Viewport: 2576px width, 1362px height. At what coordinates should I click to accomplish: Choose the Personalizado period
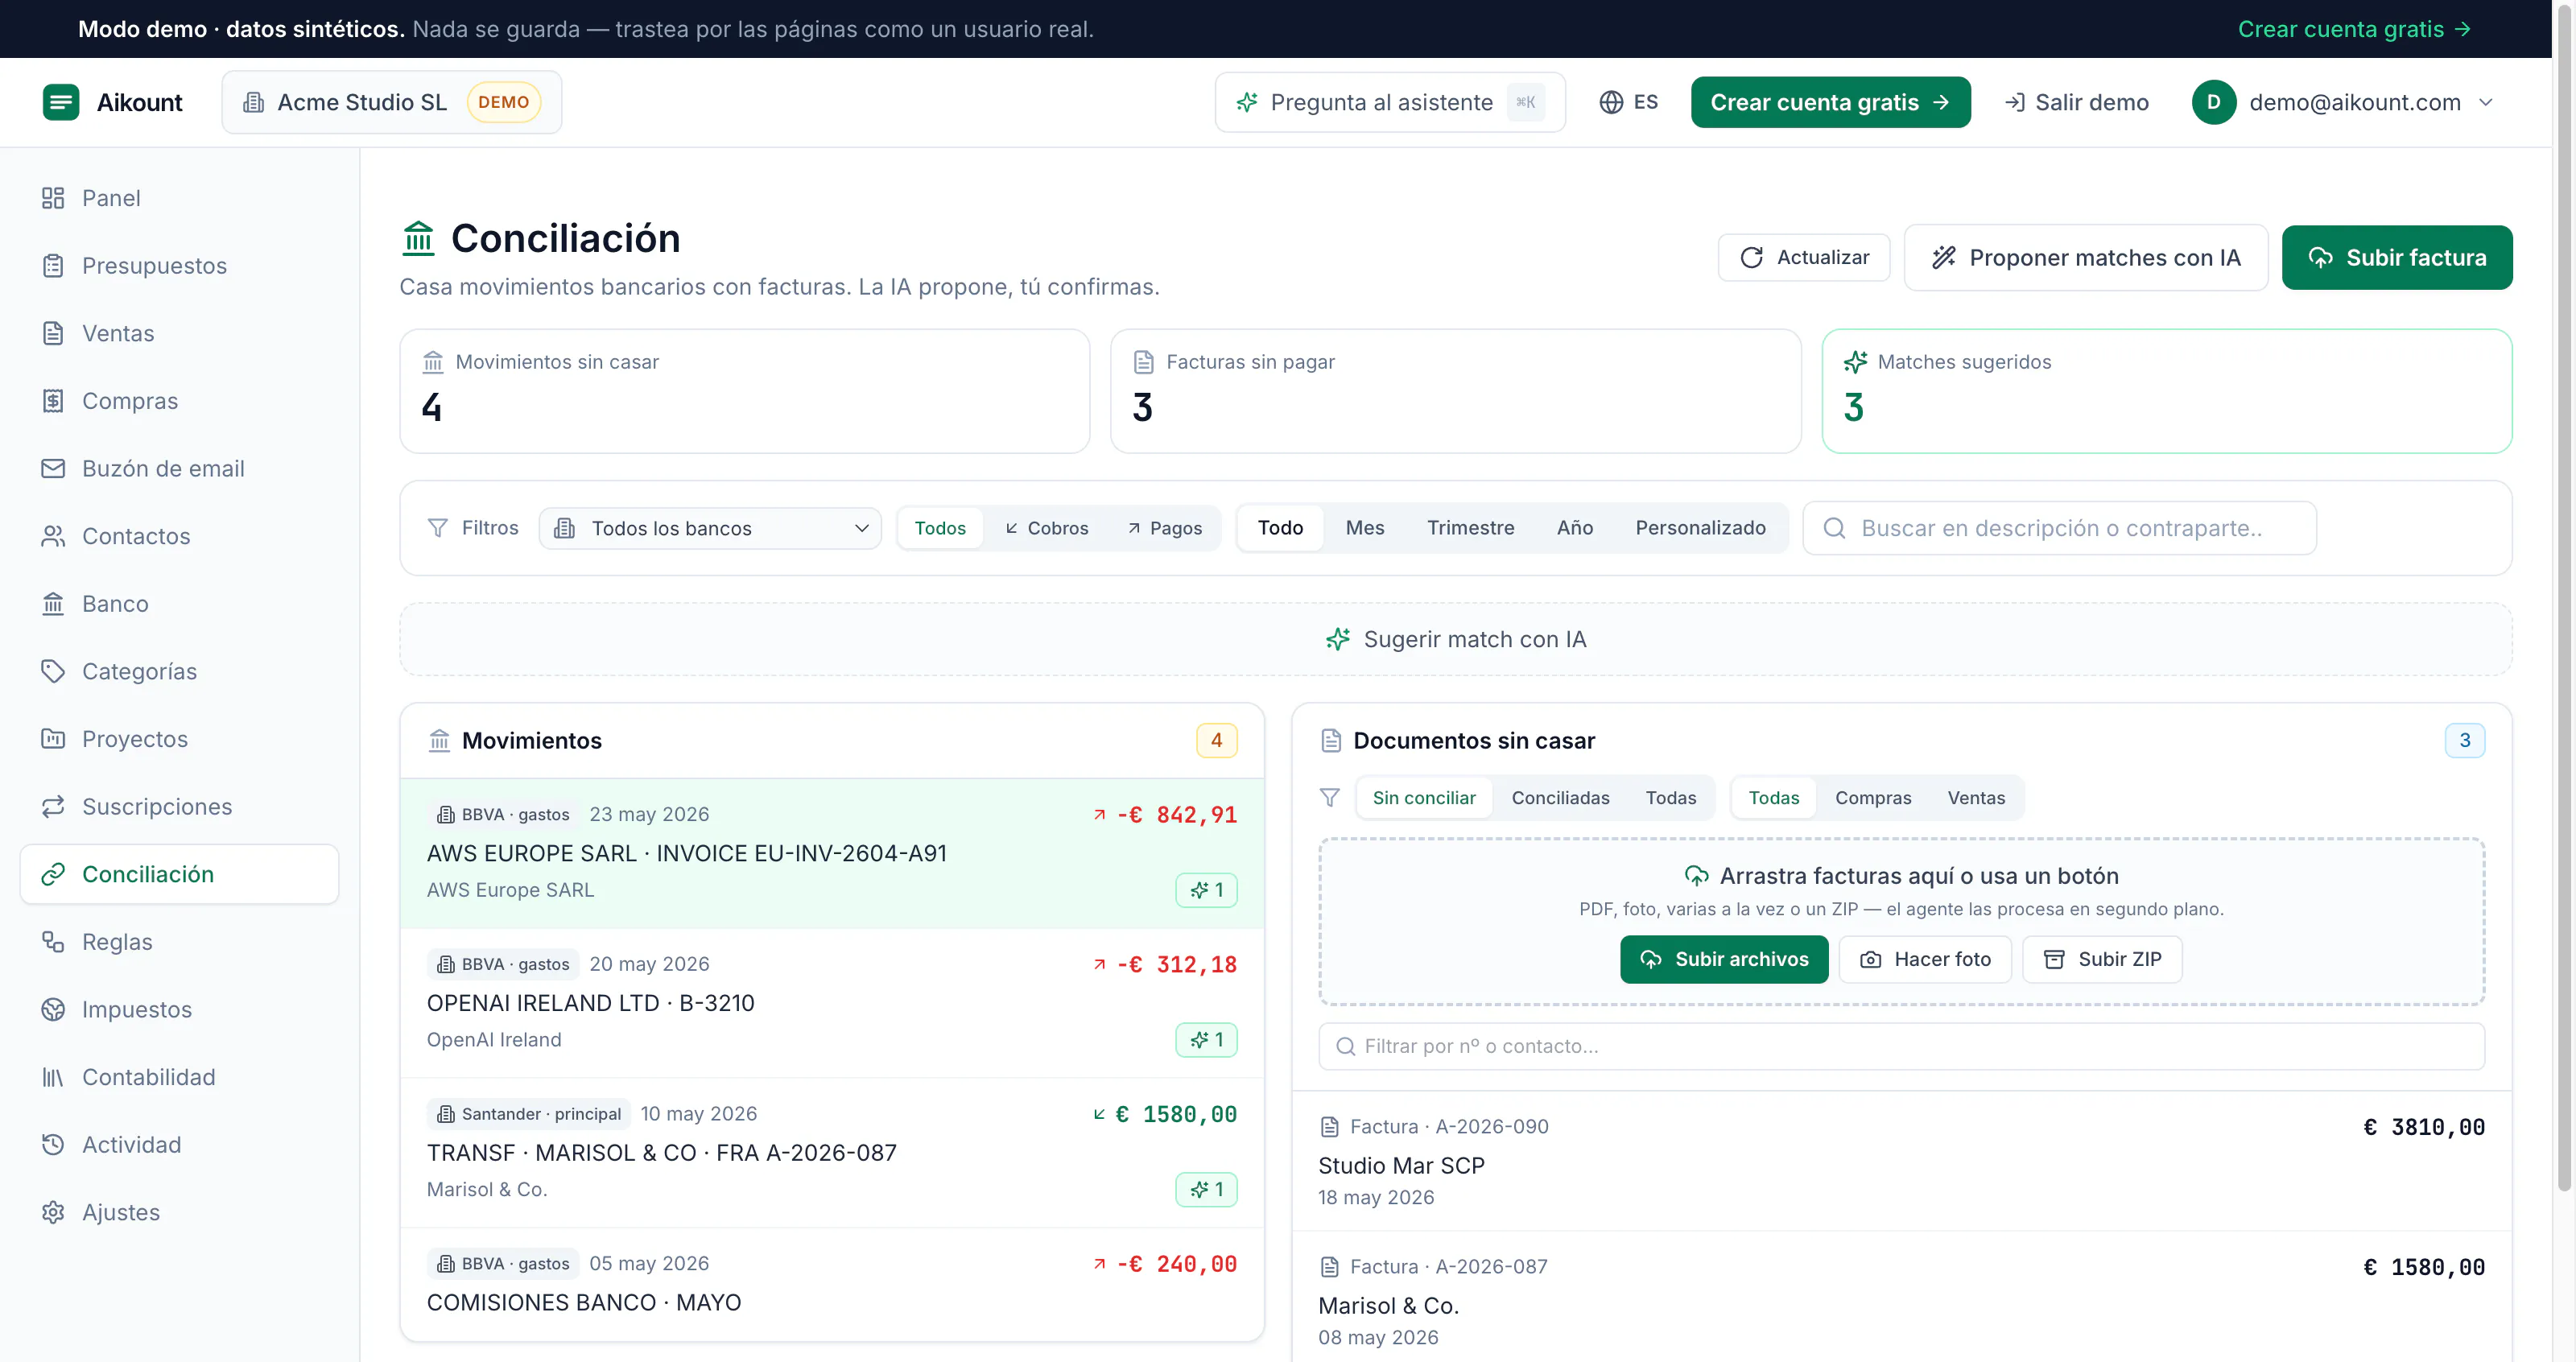click(1700, 528)
